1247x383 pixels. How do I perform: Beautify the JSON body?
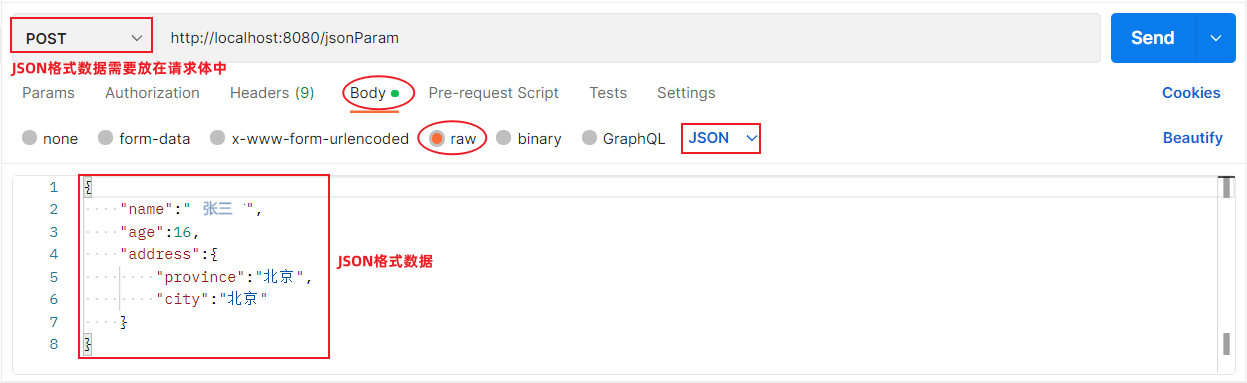point(1193,138)
